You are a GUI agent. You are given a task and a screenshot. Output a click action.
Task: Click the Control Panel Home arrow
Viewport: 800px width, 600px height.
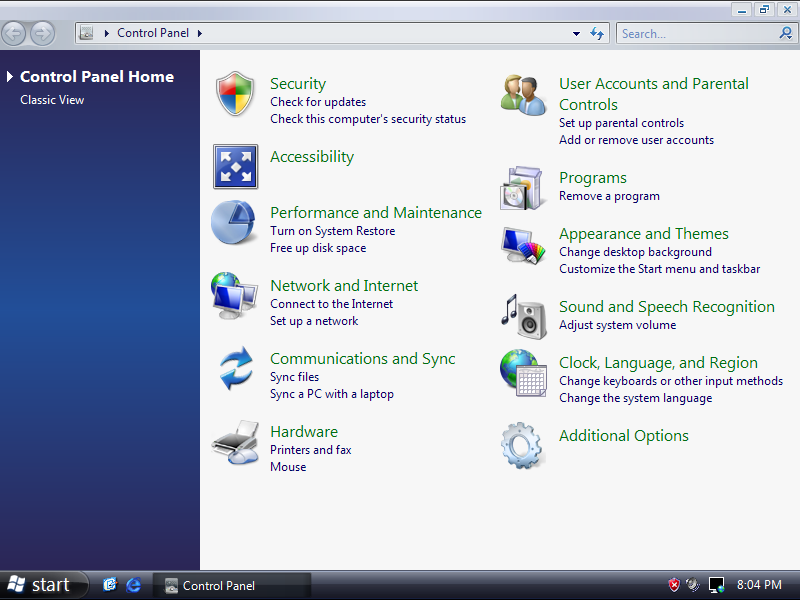click(10, 77)
